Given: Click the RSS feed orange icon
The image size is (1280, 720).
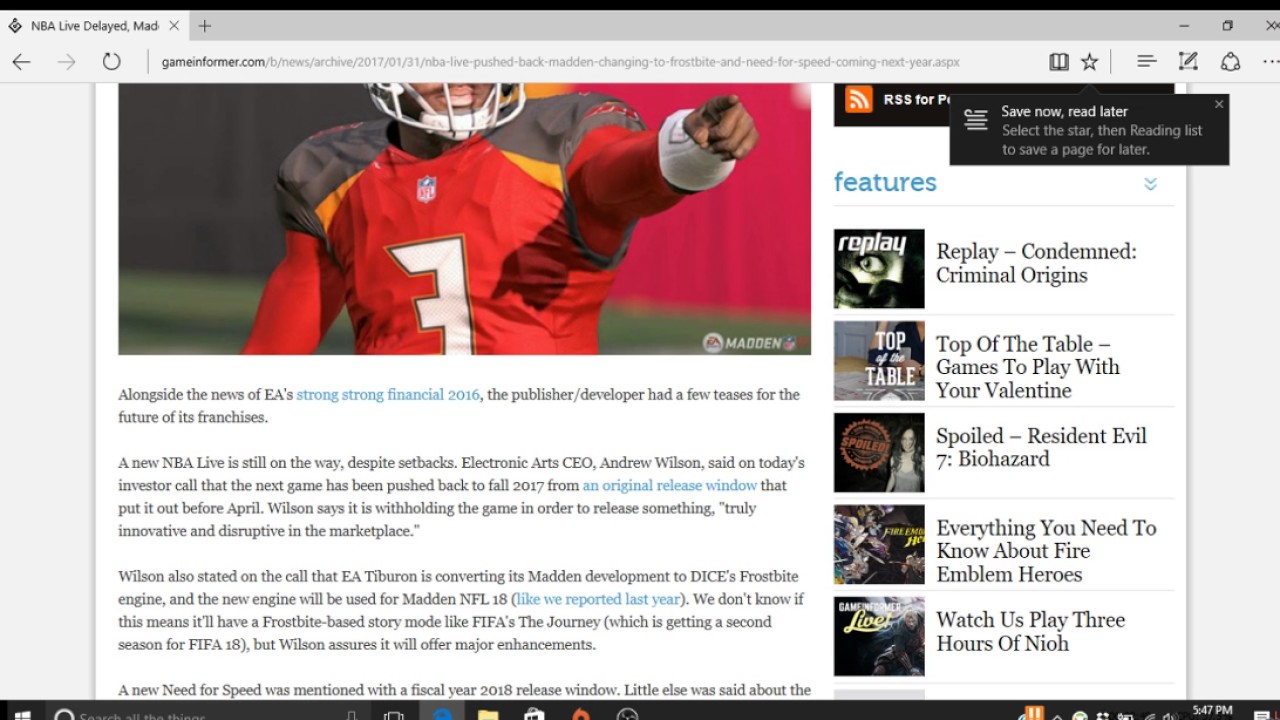Looking at the screenshot, I should pyautogui.click(x=858, y=99).
